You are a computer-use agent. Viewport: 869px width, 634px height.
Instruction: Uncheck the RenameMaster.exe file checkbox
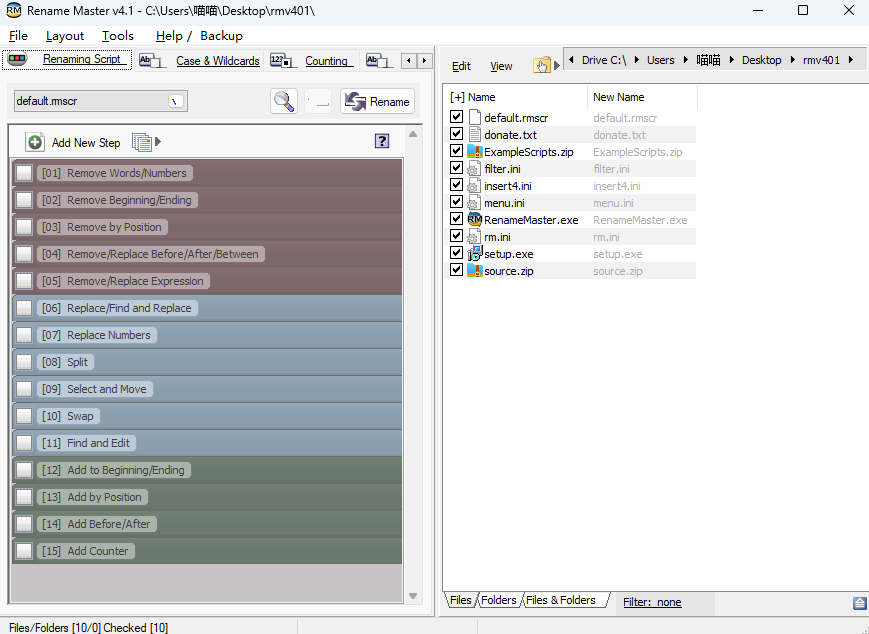pyautogui.click(x=456, y=218)
